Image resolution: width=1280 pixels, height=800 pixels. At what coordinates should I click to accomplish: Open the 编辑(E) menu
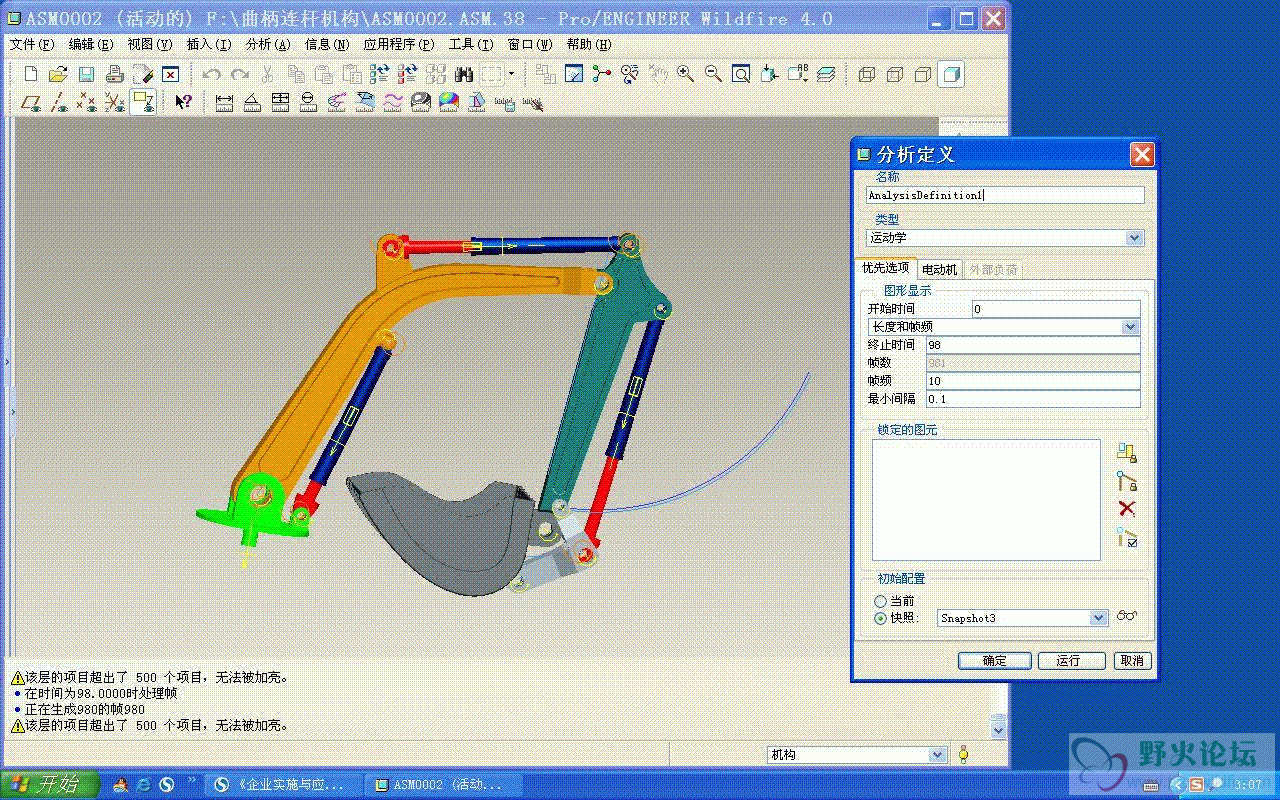(x=91, y=45)
